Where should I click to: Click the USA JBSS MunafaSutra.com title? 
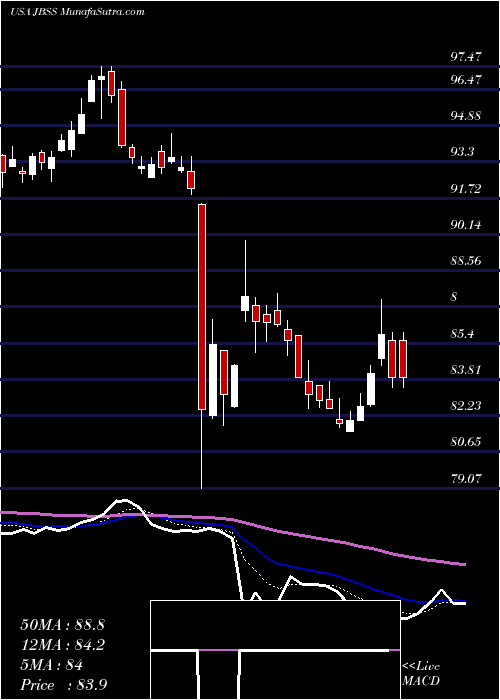[x=77, y=12]
